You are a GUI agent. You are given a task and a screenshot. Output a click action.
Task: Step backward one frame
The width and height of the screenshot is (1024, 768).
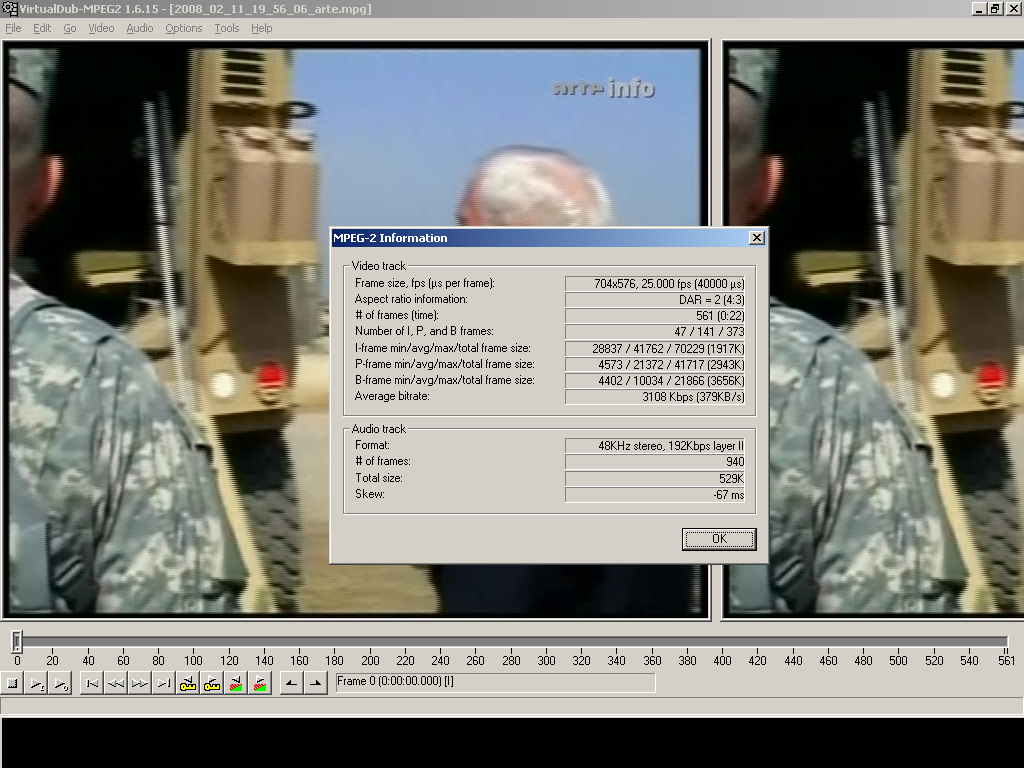(115, 683)
